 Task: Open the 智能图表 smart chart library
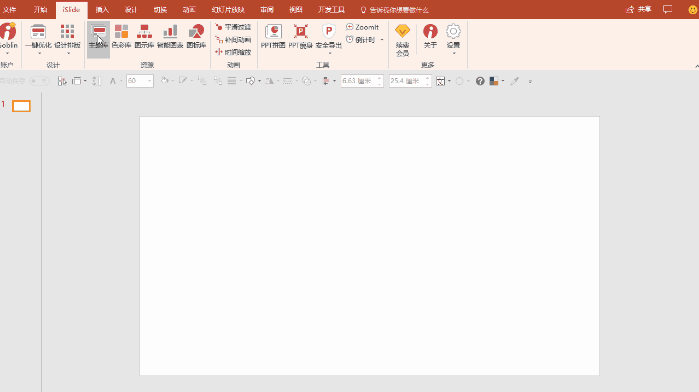pos(170,37)
